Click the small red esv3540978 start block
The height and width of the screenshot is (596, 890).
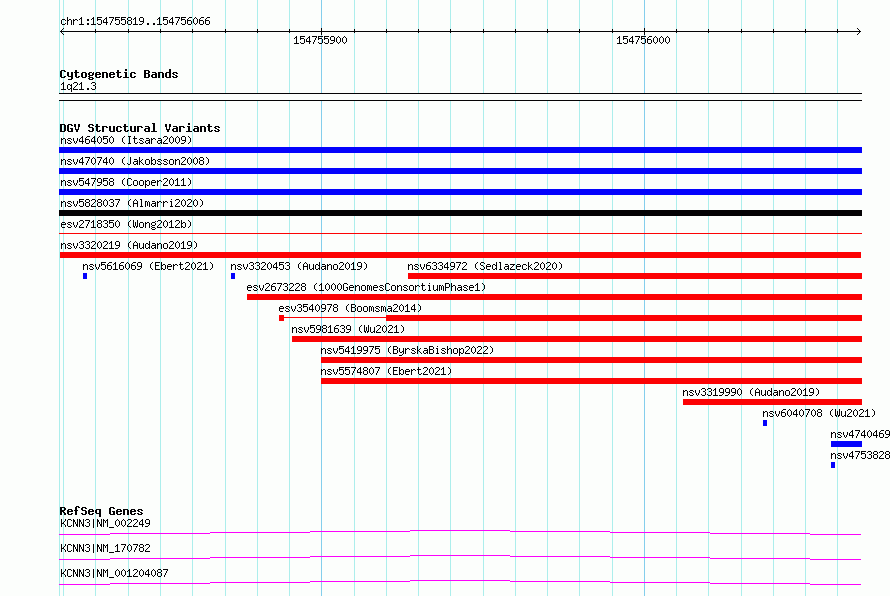click(282, 318)
